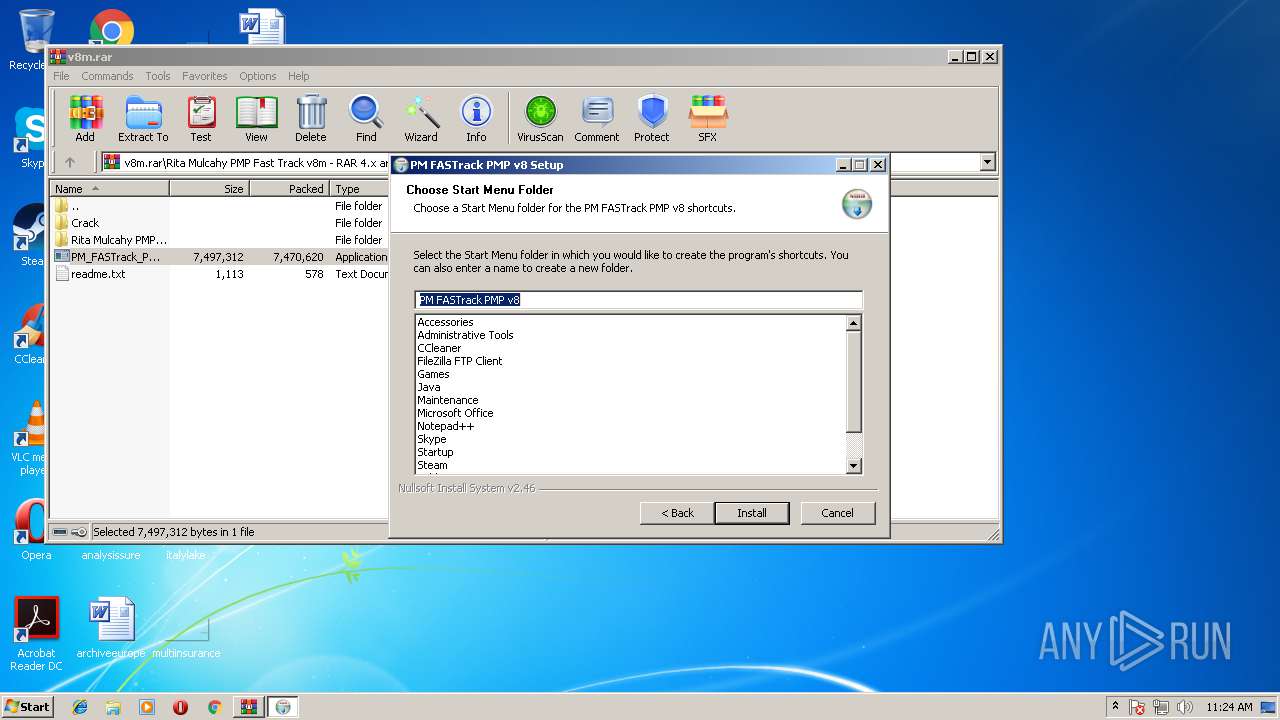
Task: Open the Commands menu
Action: click(x=107, y=76)
